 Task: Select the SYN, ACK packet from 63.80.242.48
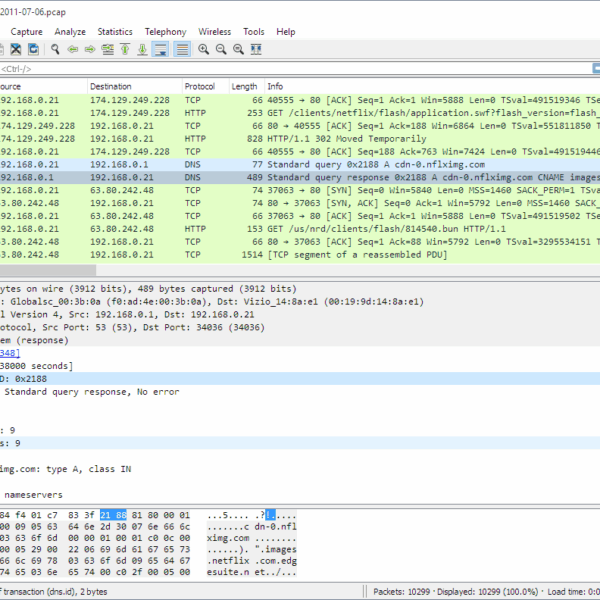[x=300, y=203]
